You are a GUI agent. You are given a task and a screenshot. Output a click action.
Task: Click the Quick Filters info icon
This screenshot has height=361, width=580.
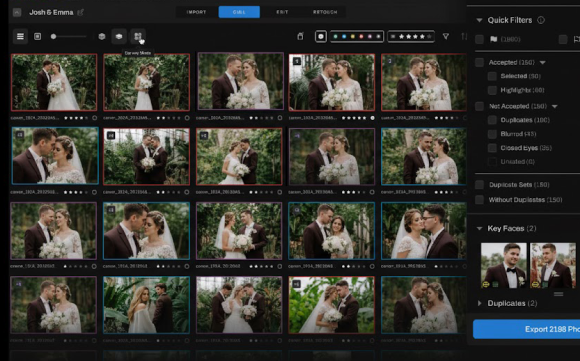tap(541, 20)
